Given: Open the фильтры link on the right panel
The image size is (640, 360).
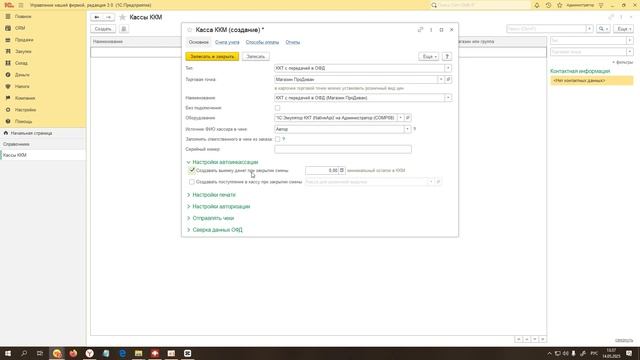Looking at the screenshot, I should [x=623, y=62].
